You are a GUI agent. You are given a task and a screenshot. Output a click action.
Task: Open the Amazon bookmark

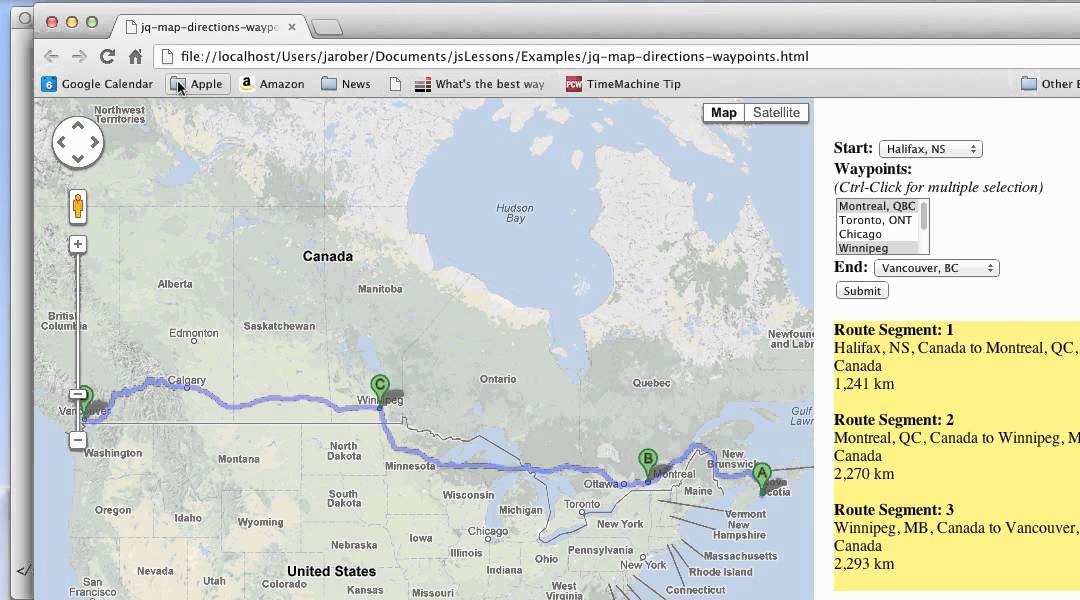pos(272,84)
